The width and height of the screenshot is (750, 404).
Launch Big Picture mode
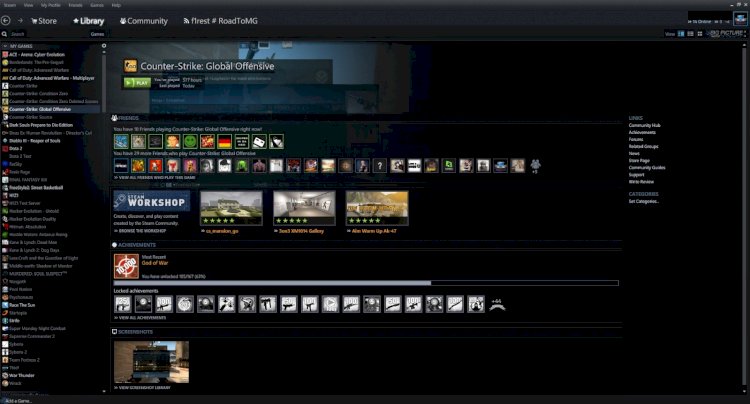(727, 33)
